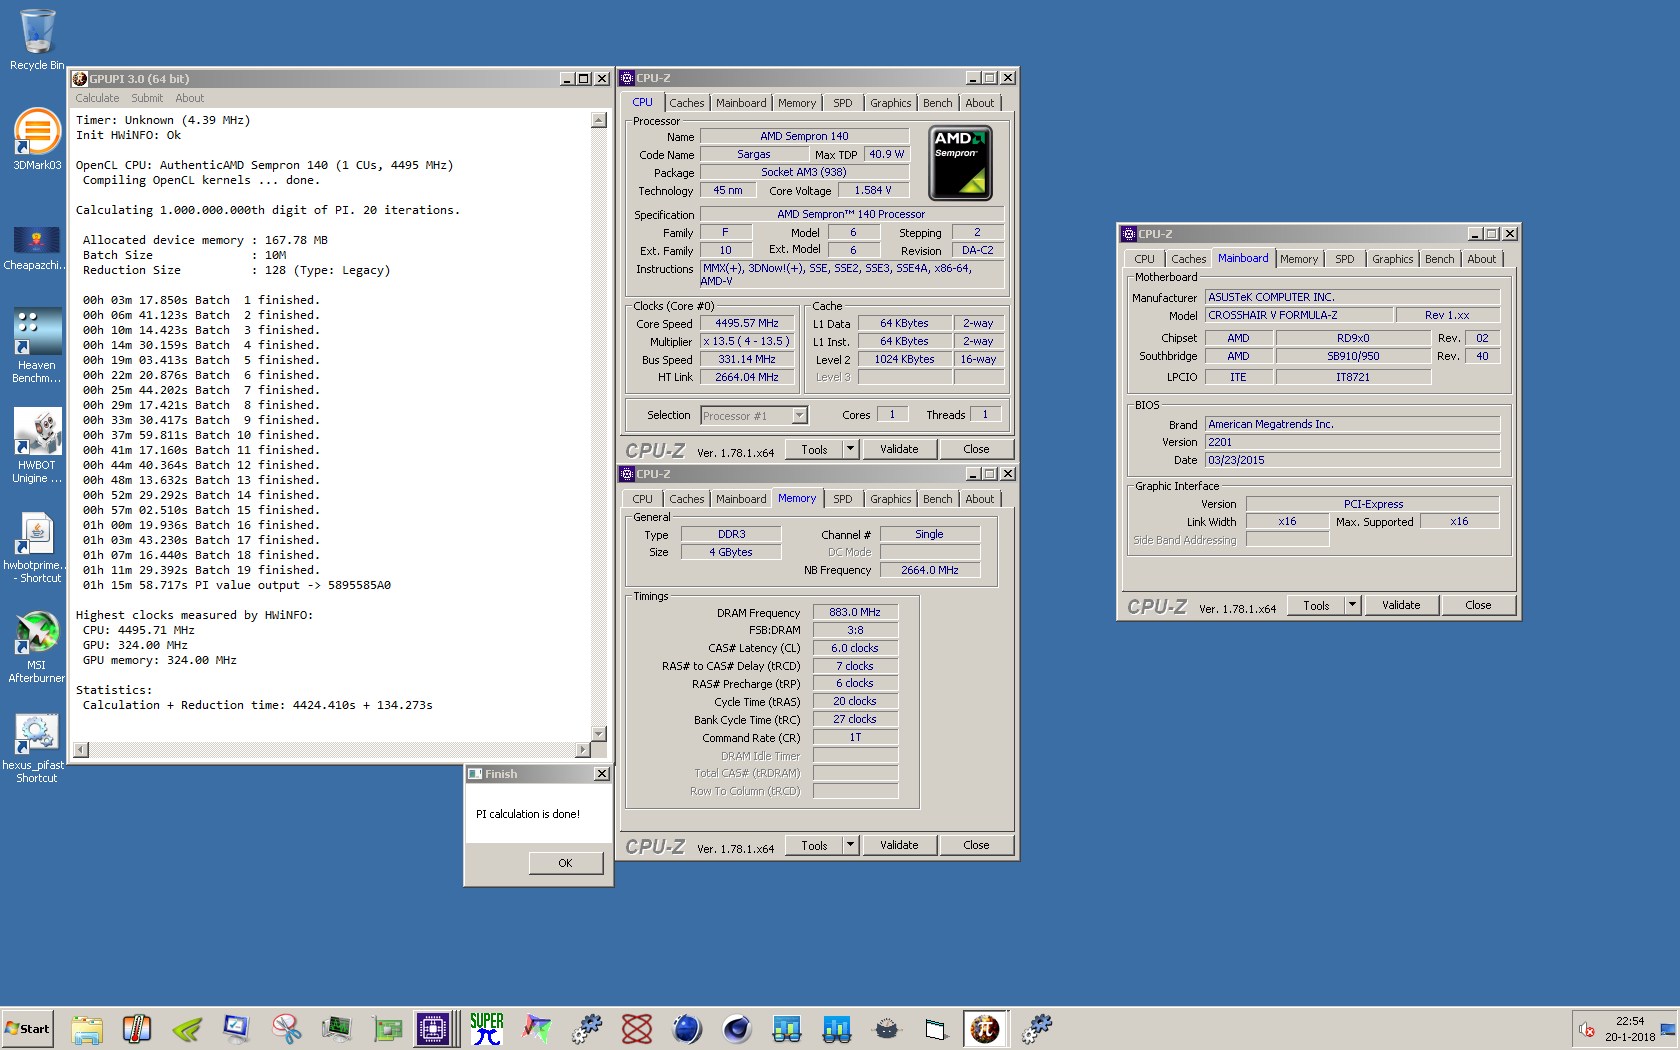Click Close in the CPU tab window
The height and width of the screenshot is (1050, 1680).
coord(976,450)
